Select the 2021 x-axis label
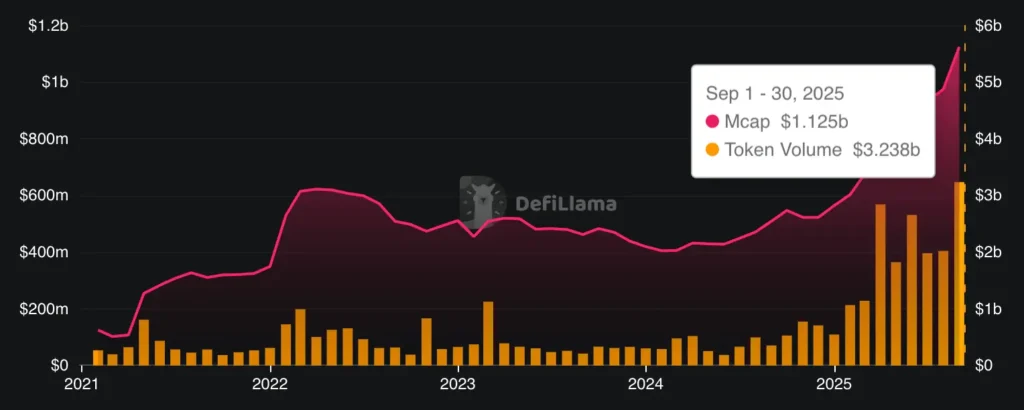The width and height of the screenshot is (1024, 410). (x=82, y=383)
